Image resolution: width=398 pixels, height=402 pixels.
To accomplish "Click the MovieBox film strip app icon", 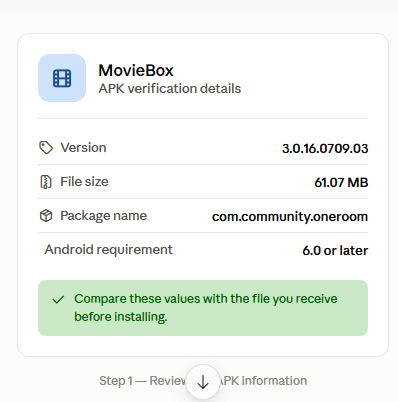I will pos(62,78).
